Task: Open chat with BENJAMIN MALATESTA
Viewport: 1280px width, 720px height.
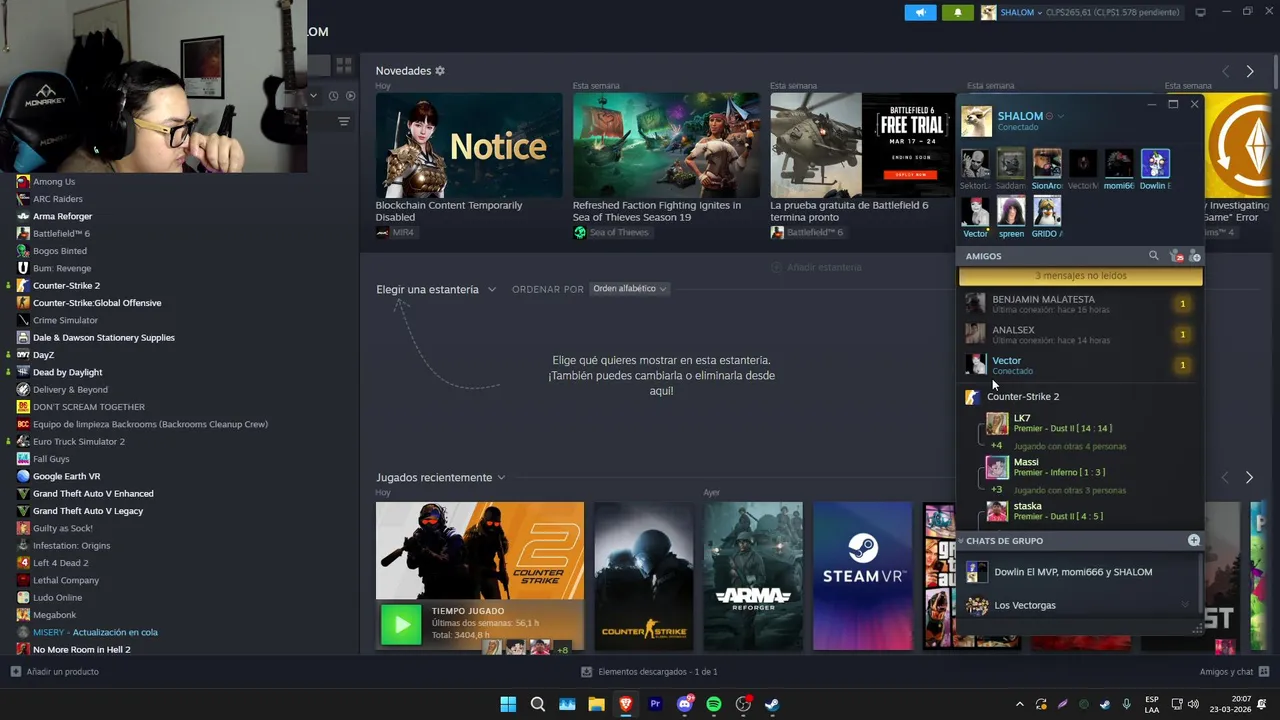Action: (x=1080, y=304)
